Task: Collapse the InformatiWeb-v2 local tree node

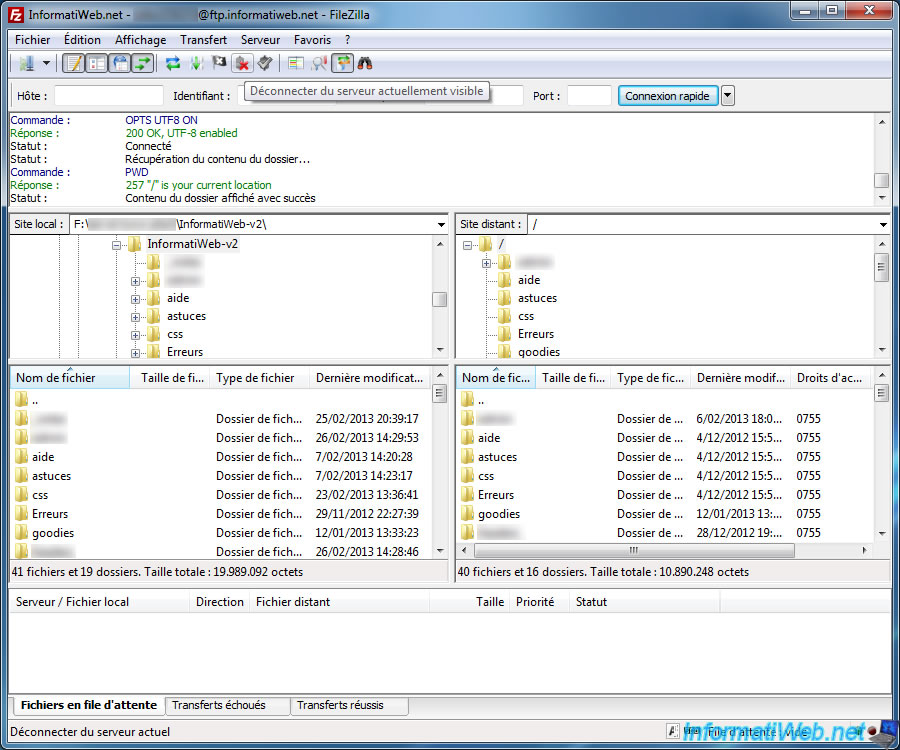Action: (117, 245)
